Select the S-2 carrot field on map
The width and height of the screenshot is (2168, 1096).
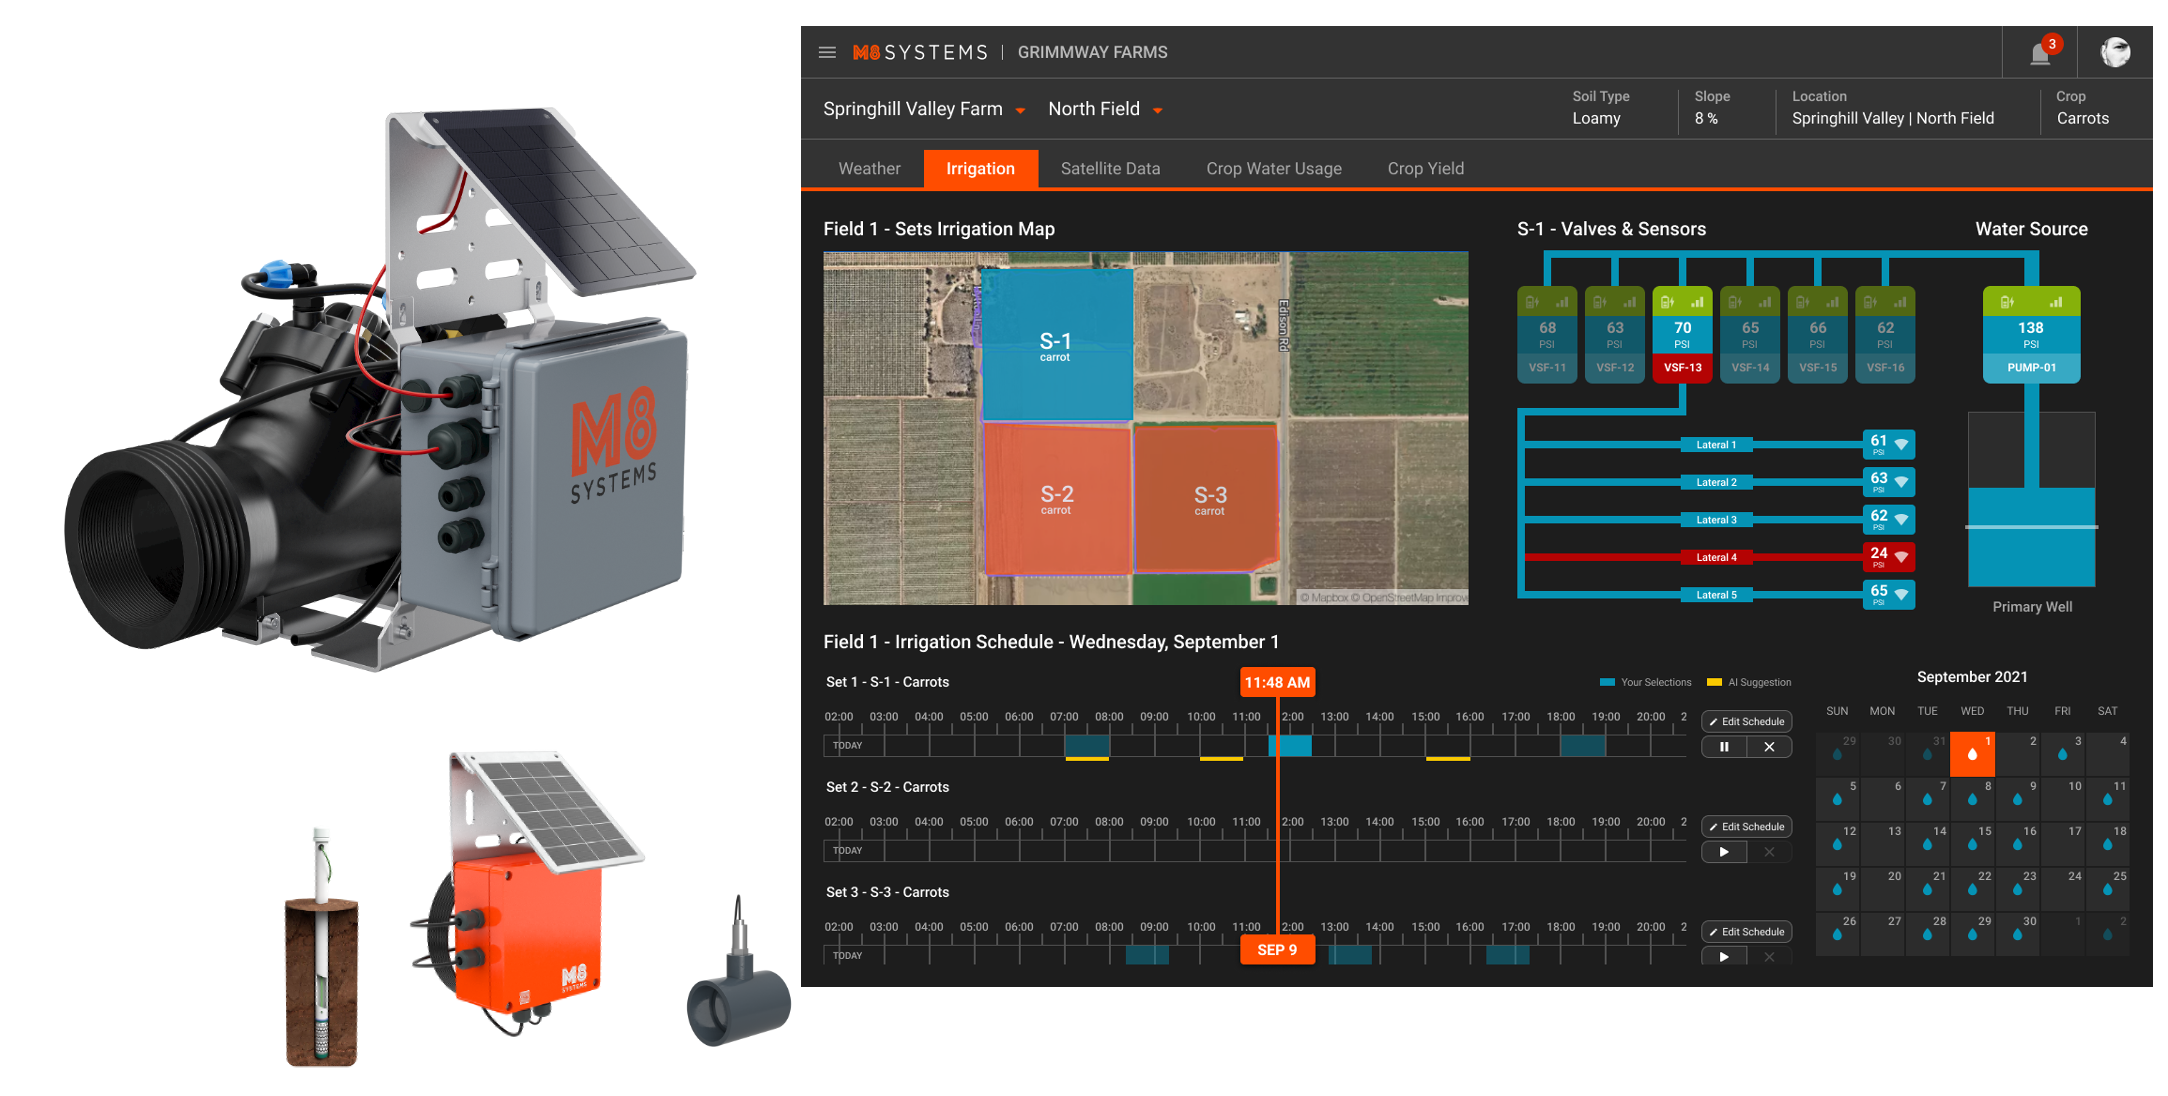click(x=1057, y=499)
